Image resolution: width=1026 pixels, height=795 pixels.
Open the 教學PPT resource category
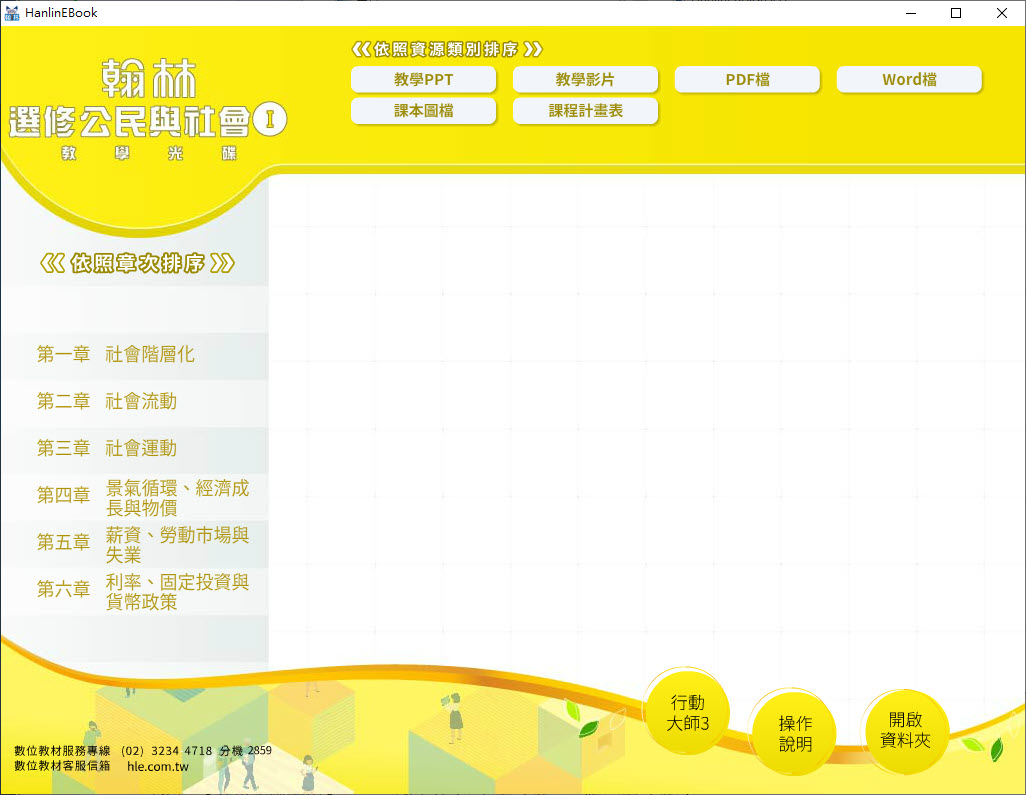pos(423,80)
